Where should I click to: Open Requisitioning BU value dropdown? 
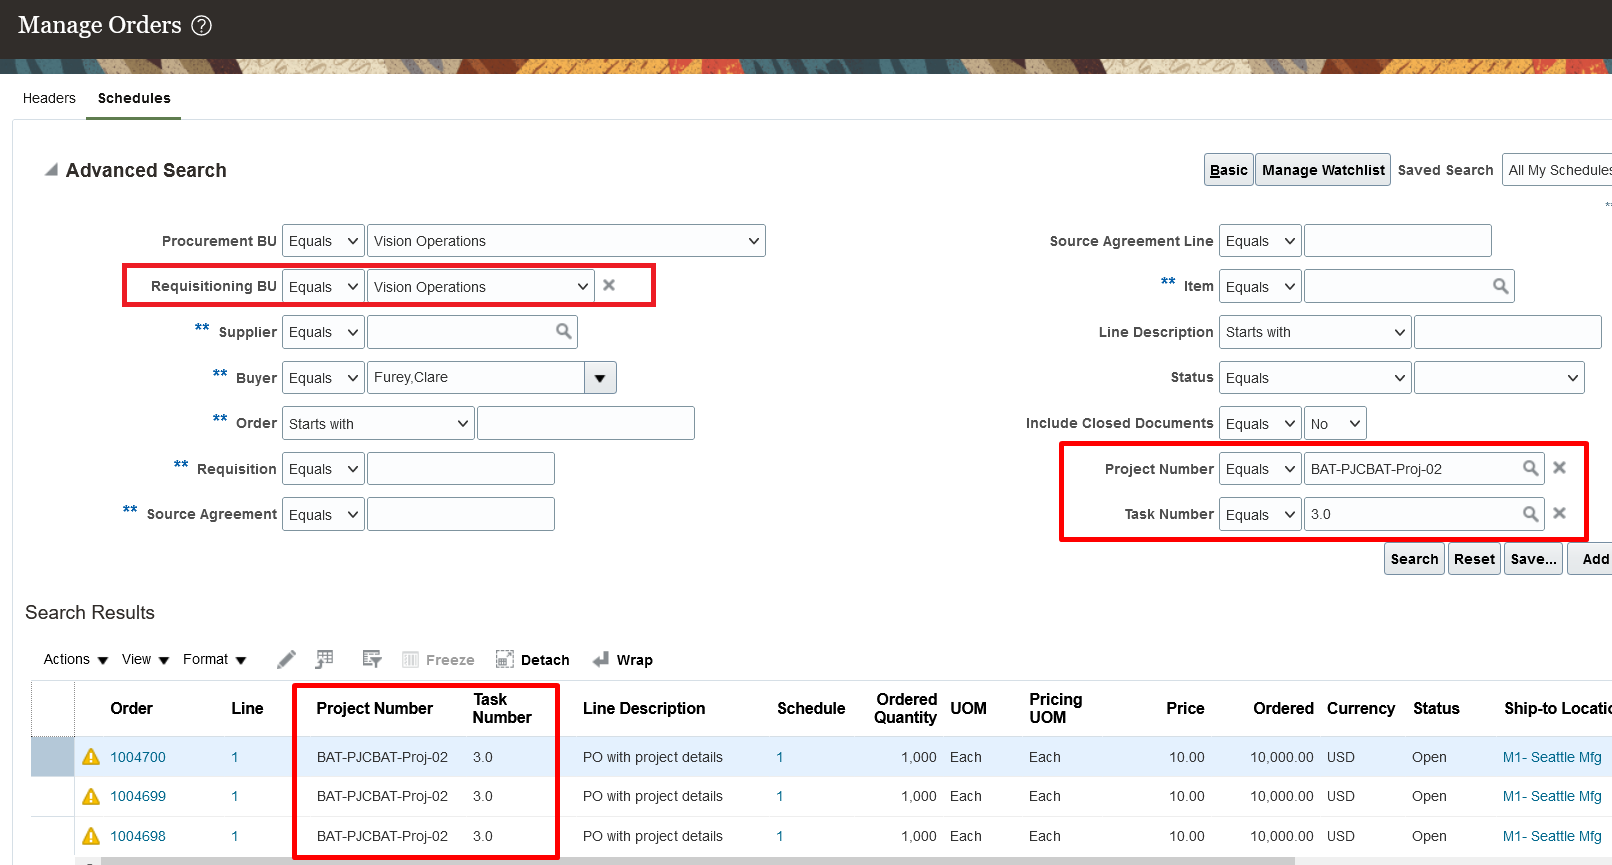point(481,286)
